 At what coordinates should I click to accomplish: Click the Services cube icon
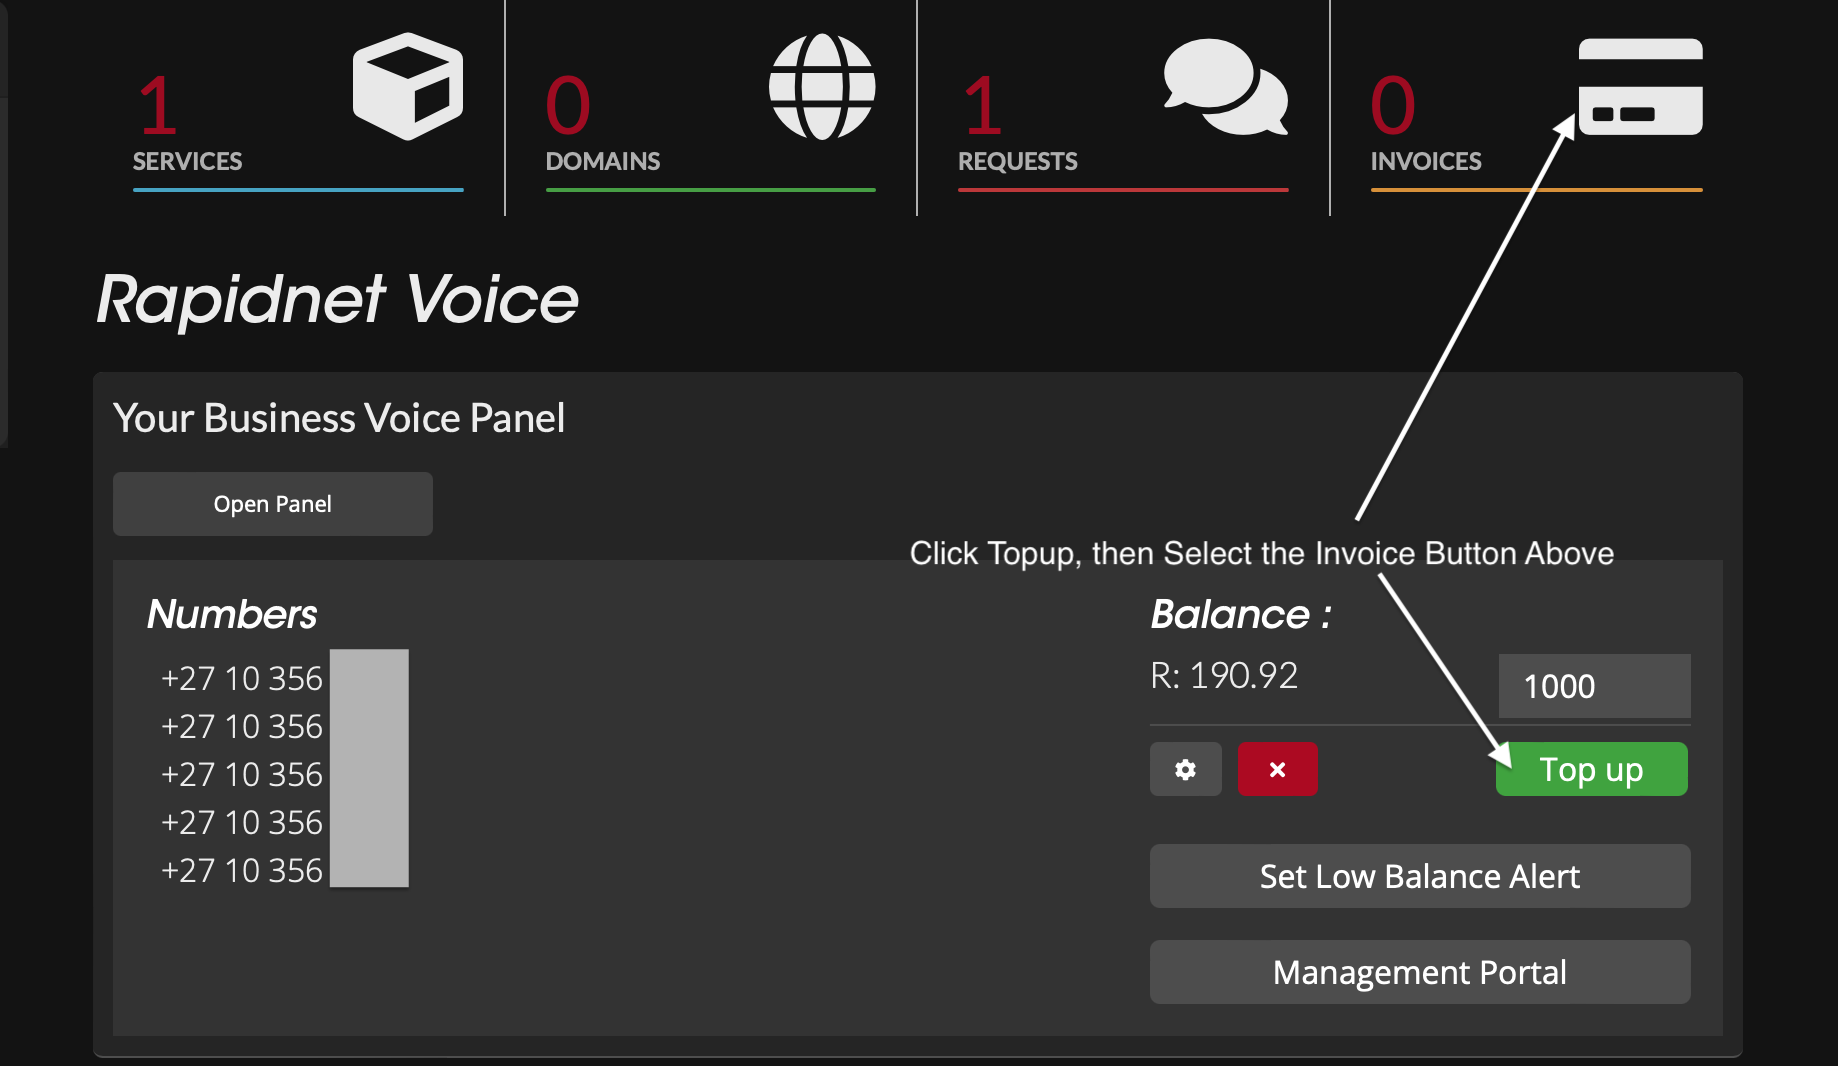407,87
